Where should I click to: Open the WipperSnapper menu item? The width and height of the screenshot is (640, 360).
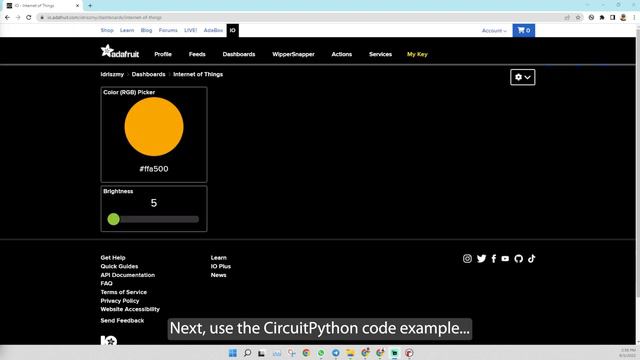(293, 54)
